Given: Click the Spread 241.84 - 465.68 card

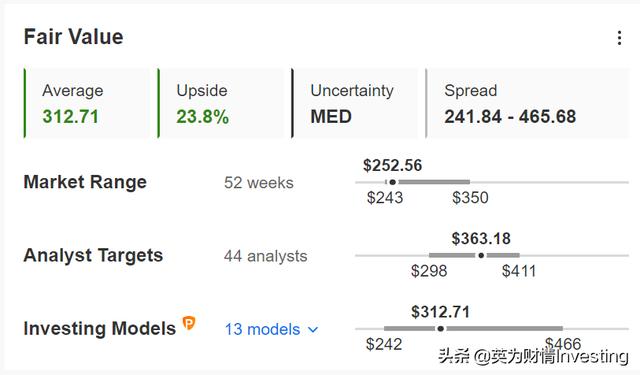Looking at the screenshot, I should click(527, 103).
